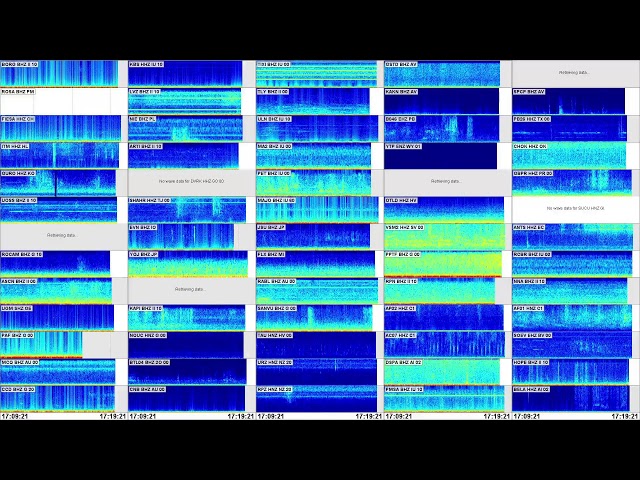Click the 'Retrieving data...' panel above KAPI BHZ
The width and height of the screenshot is (640, 480).
coord(191,289)
